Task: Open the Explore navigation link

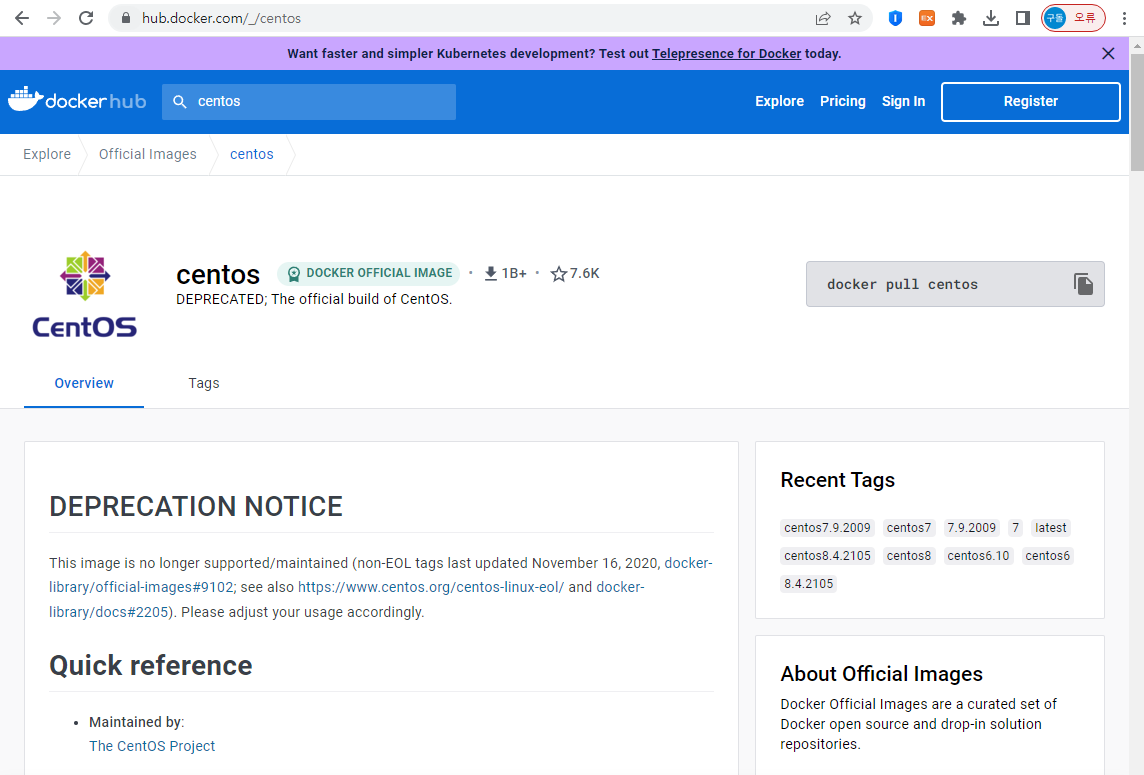Action: pyautogui.click(x=779, y=101)
